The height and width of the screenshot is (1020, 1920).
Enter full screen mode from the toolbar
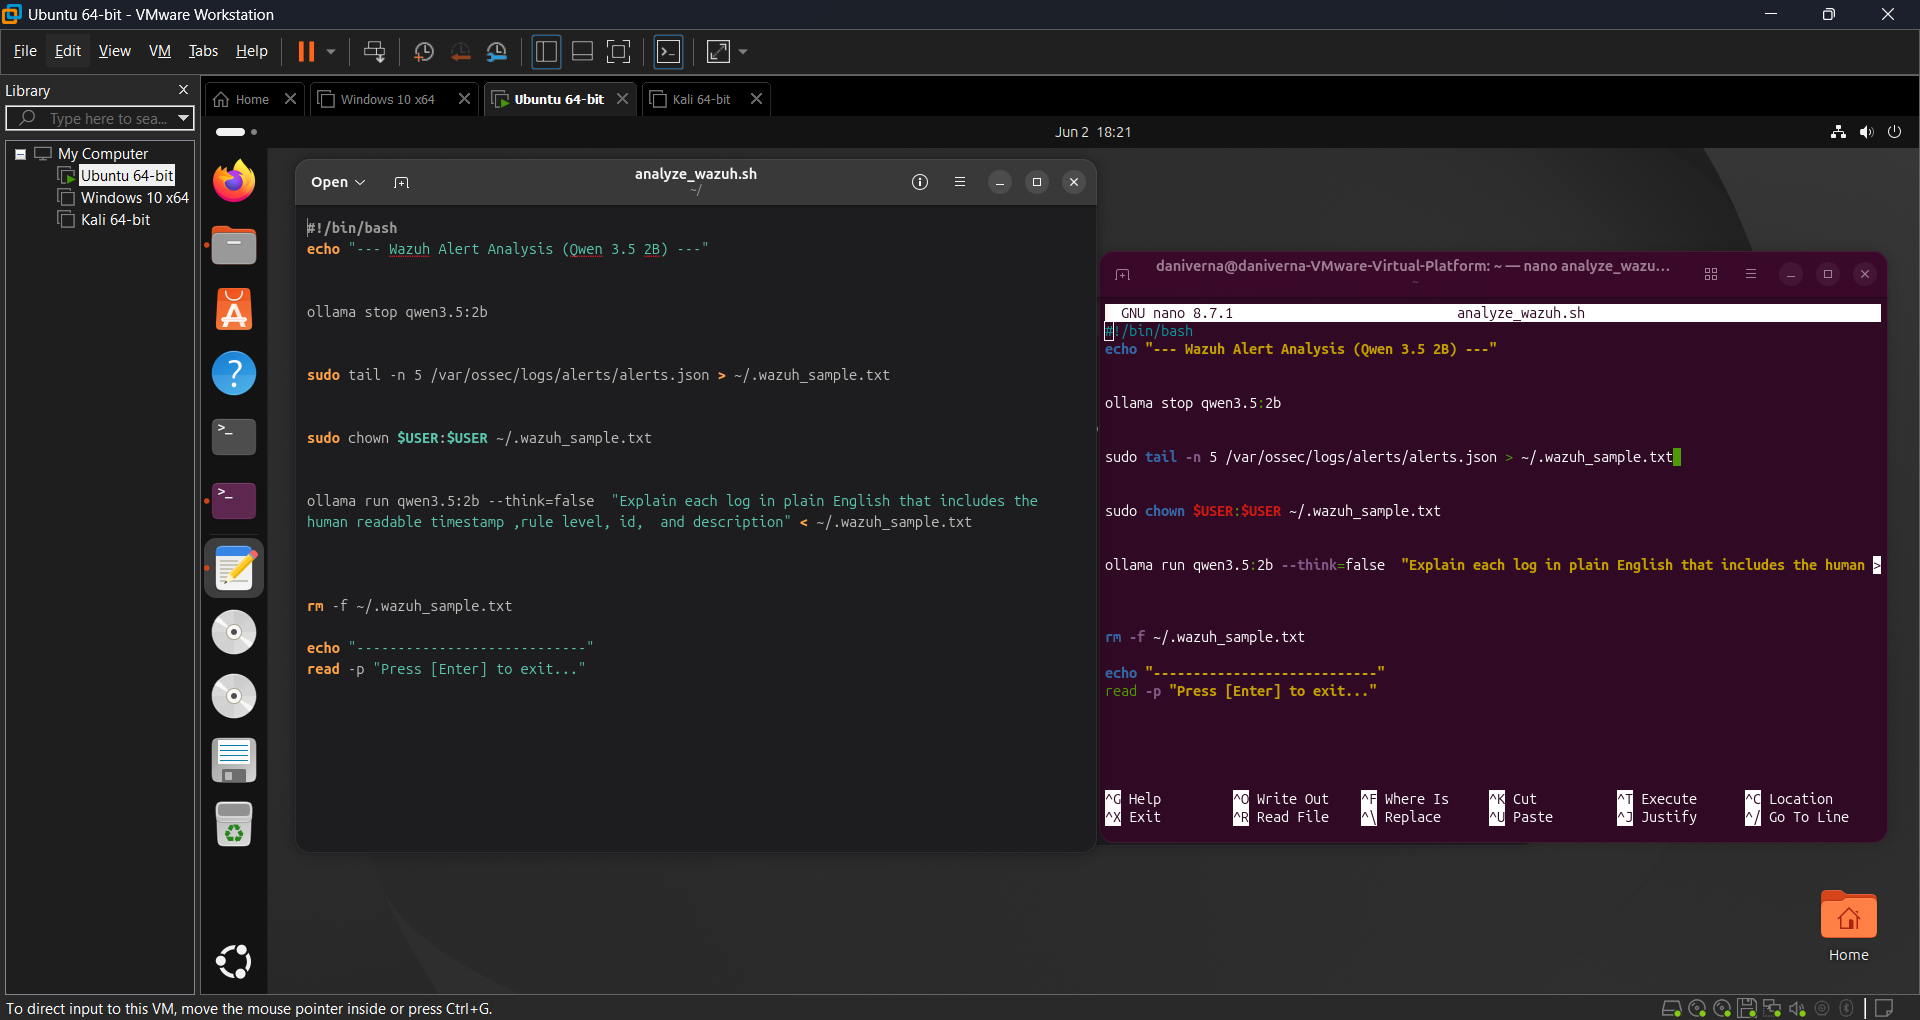pyautogui.click(x=619, y=52)
